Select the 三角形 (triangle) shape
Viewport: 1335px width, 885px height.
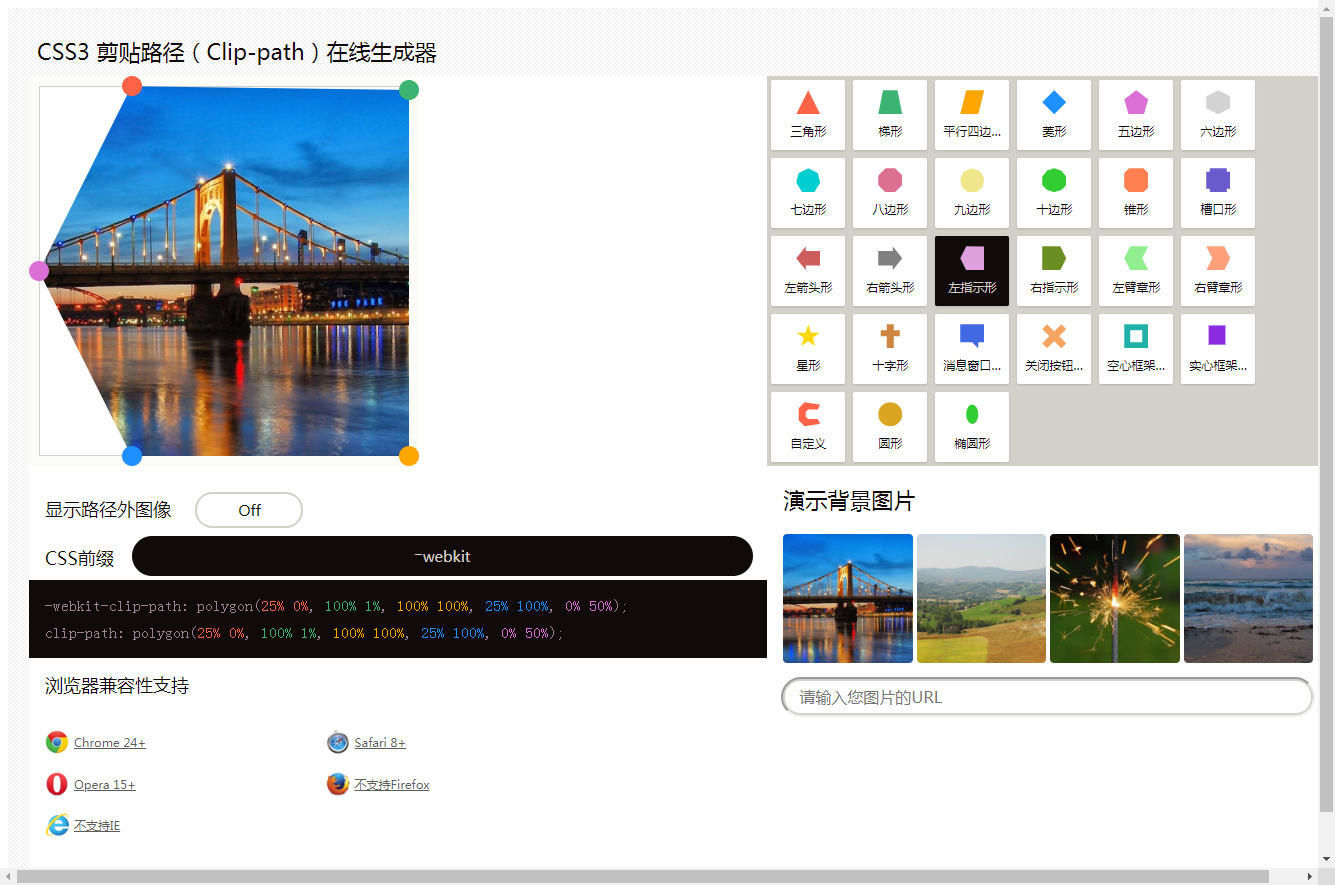pyautogui.click(x=807, y=114)
